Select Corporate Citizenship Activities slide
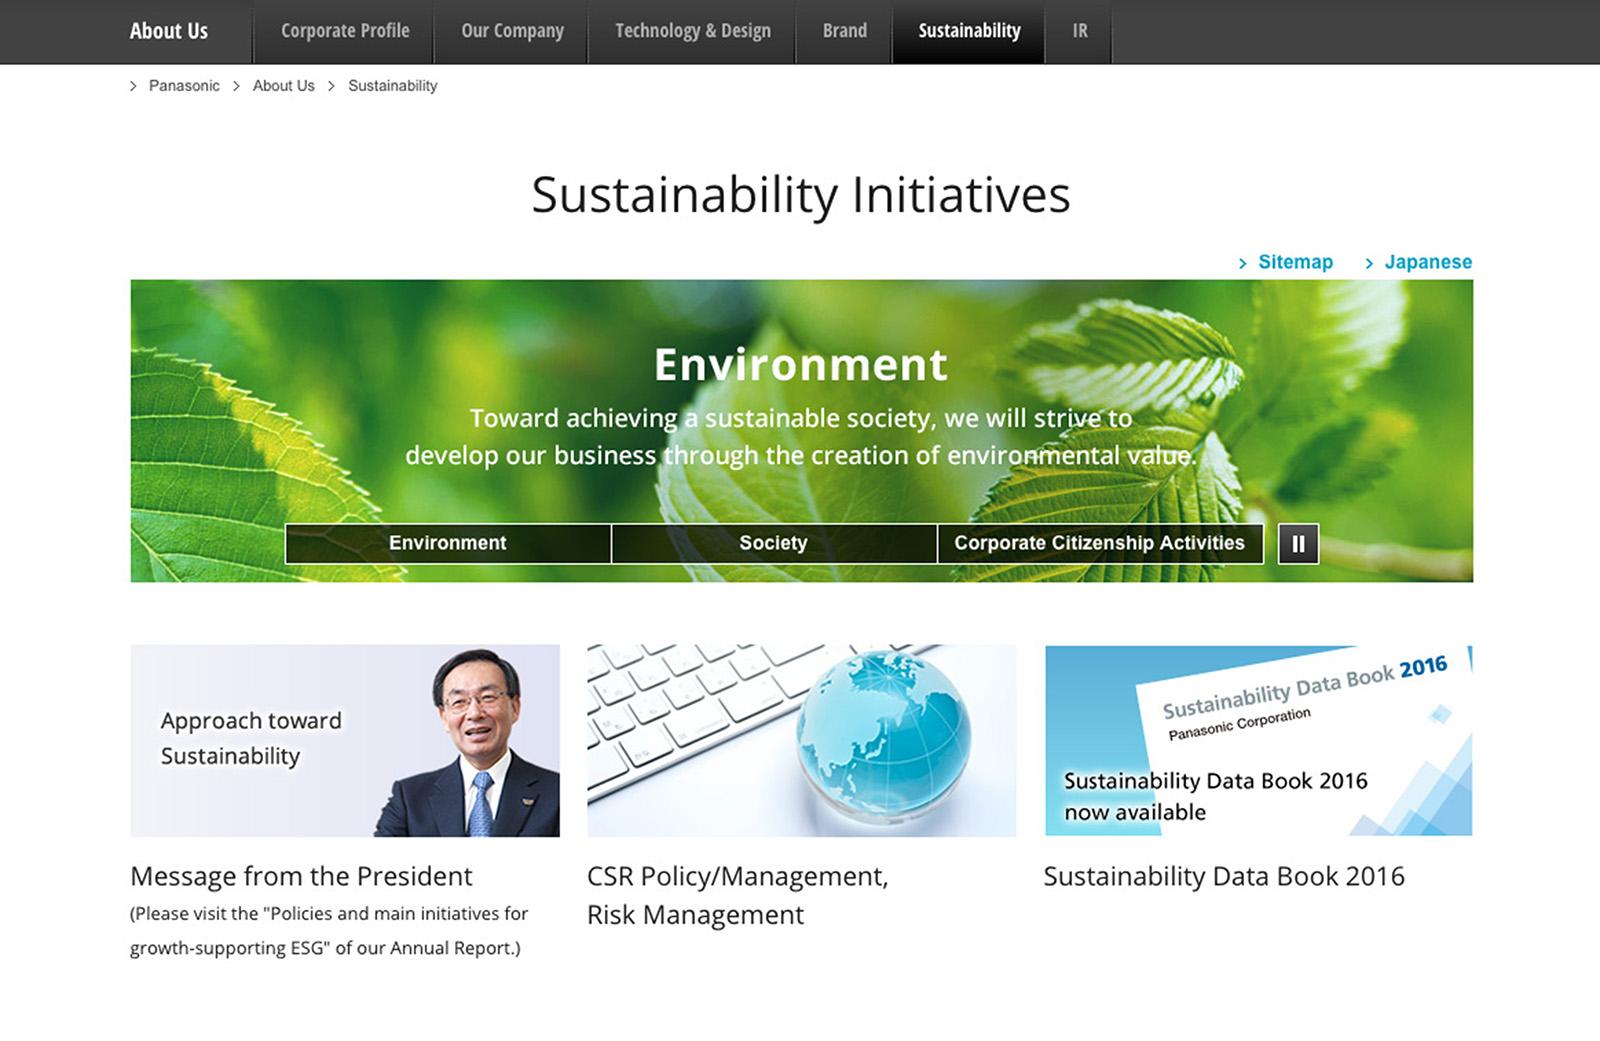1600x1041 pixels. click(x=1099, y=543)
